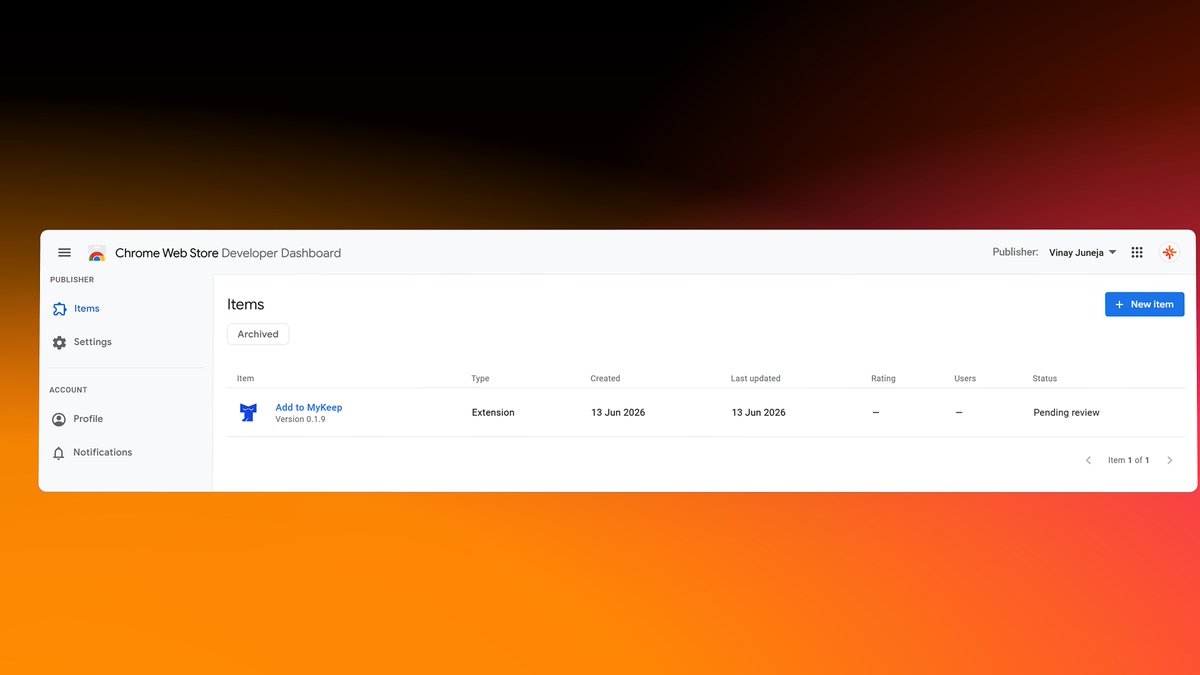Screen dimensions: 1200x675
Task: Click the Last updated column header
Action: coord(755,379)
